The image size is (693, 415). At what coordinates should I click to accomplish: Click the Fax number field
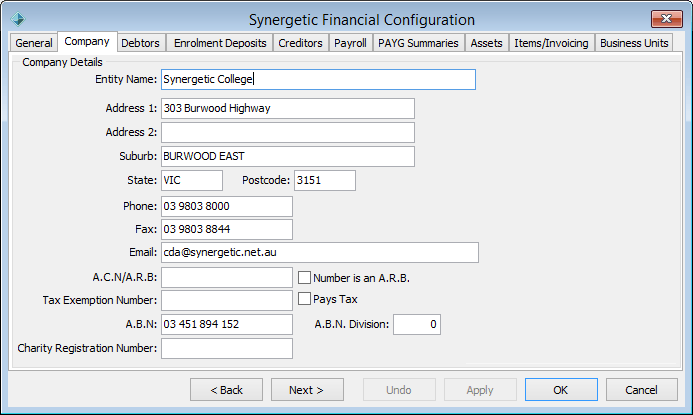227,229
